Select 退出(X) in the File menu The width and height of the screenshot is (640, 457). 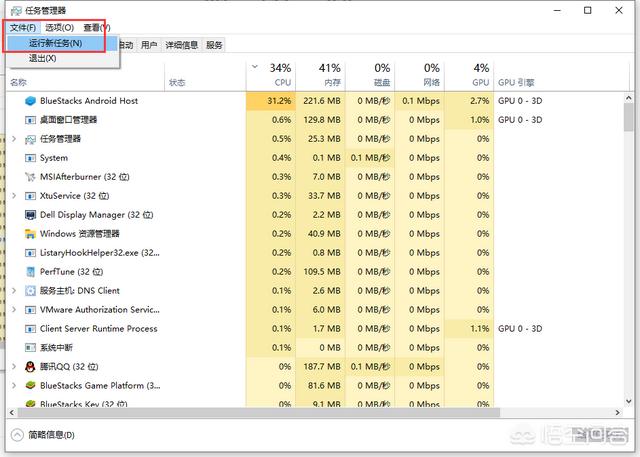pos(43,59)
